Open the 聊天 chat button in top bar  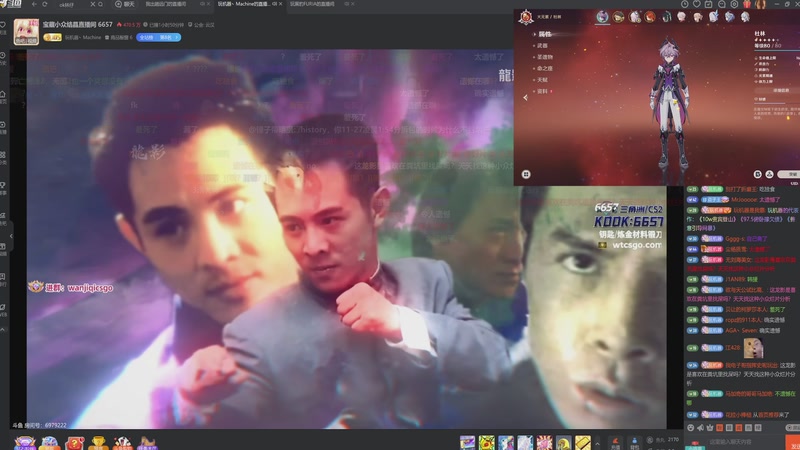125,4
